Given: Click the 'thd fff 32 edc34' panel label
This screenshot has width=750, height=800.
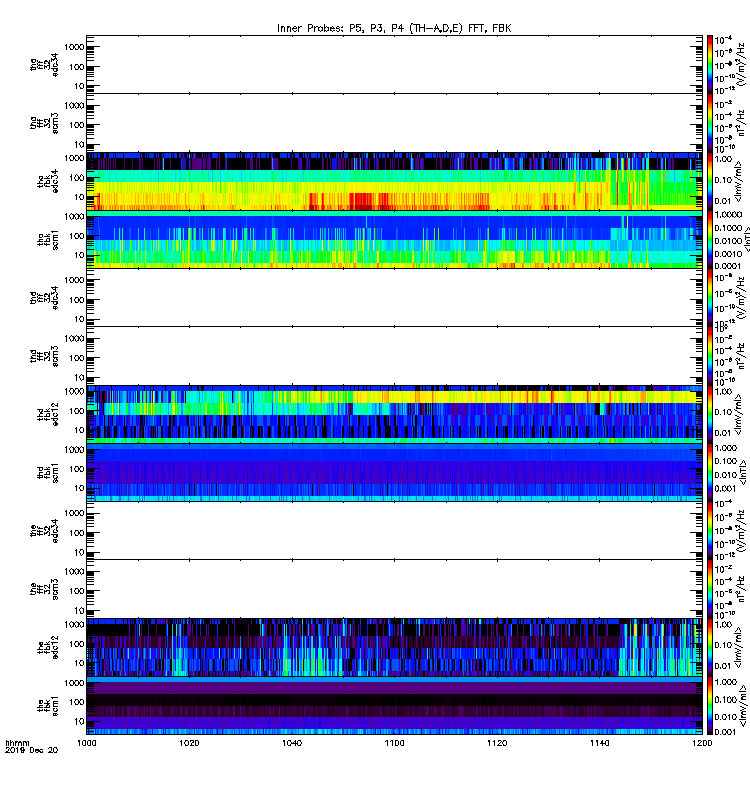Looking at the screenshot, I should (x=44, y=297).
